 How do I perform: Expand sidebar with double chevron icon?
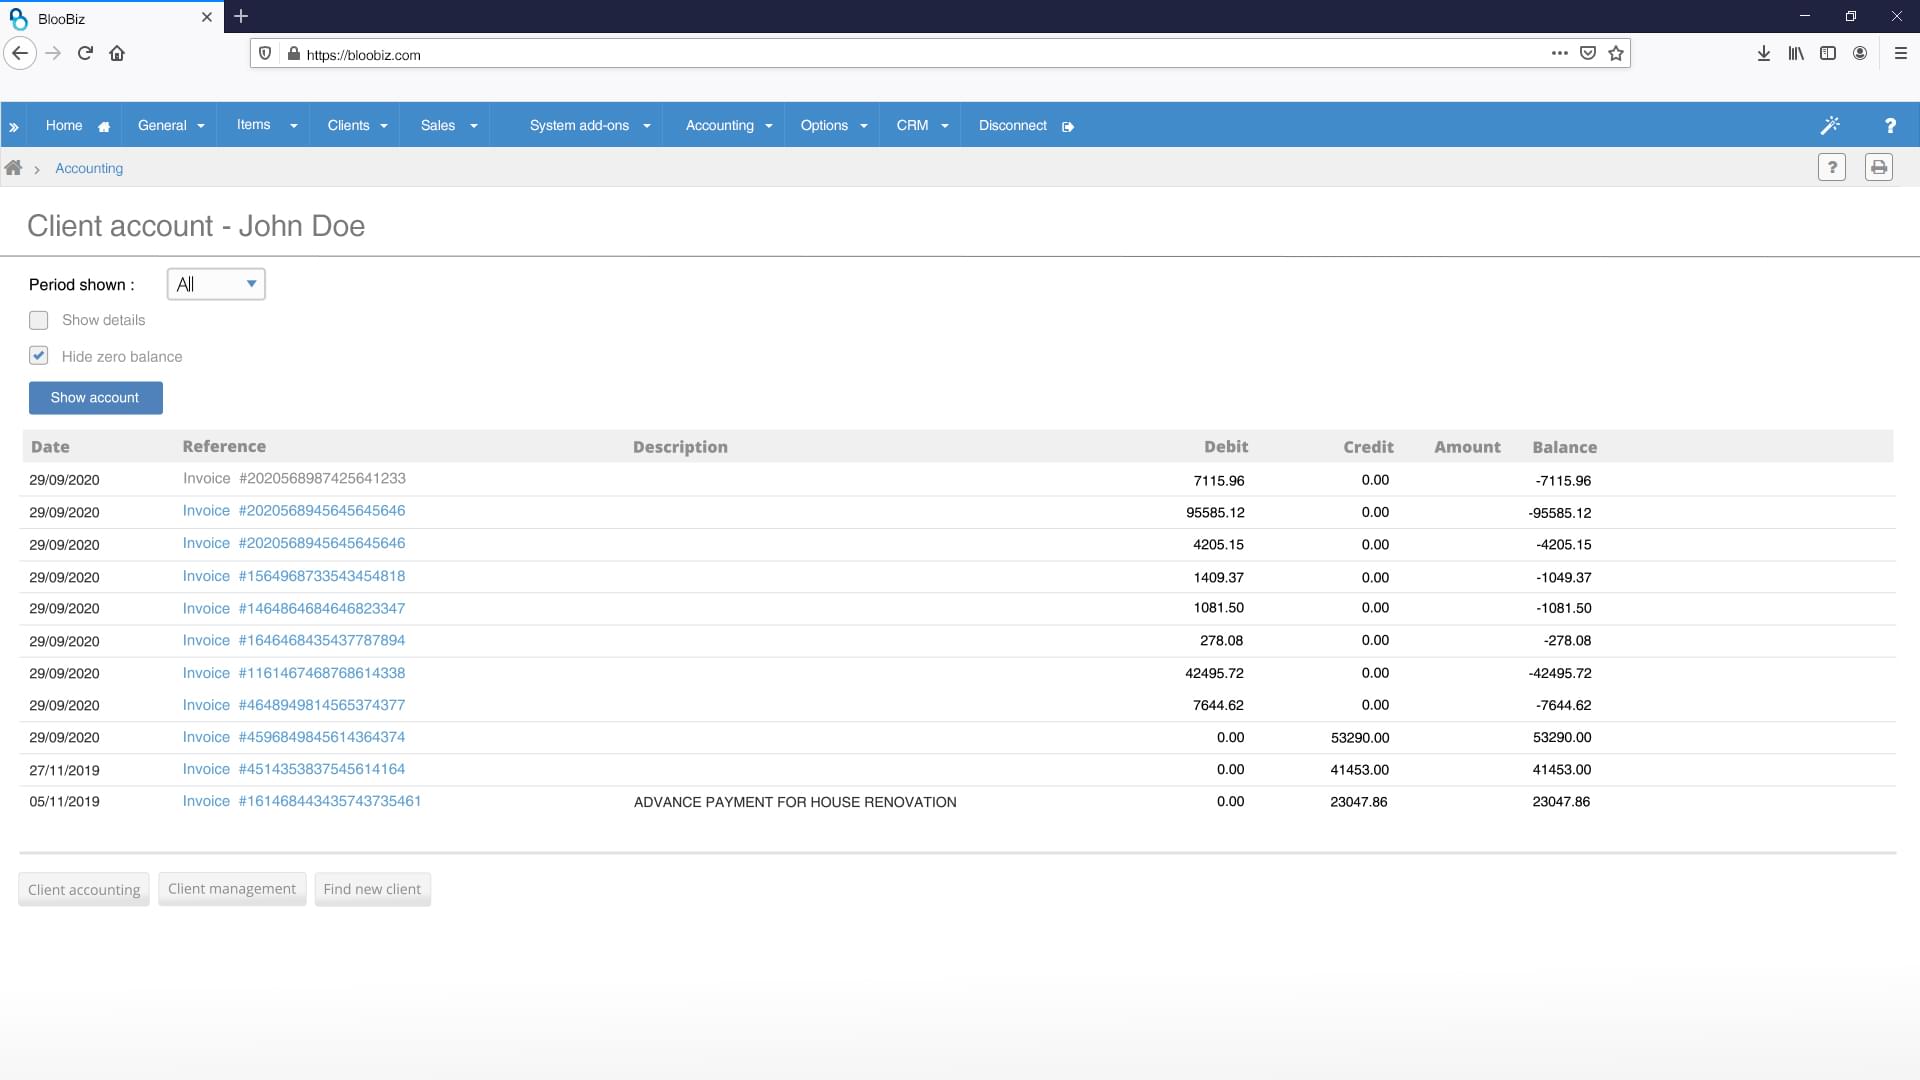tap(14, 127)
